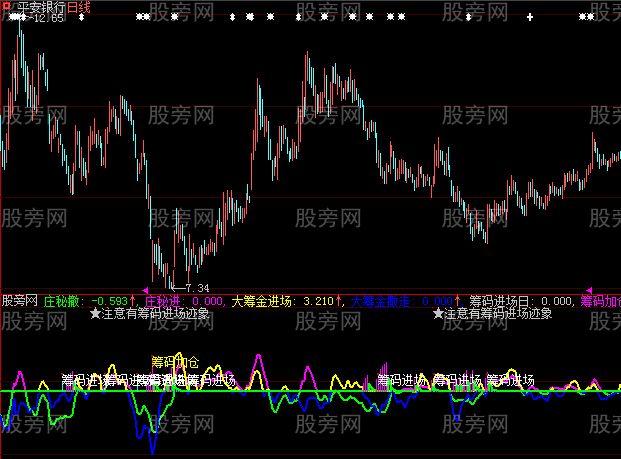Click the yellow 筹码加仓 signal label on chart
621x459 pixels.
[175, 362]
